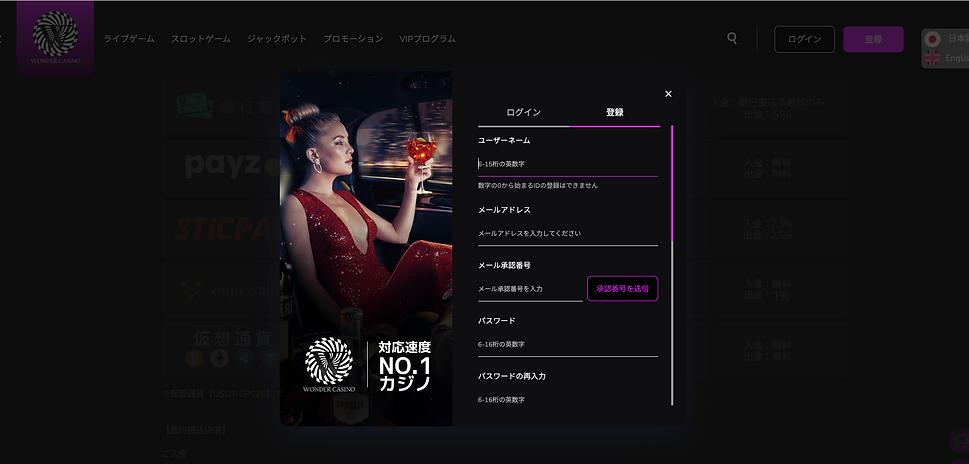Click the 仮想通貨 label in background
This screenshot has width=969, height=464.
[233, 339]
